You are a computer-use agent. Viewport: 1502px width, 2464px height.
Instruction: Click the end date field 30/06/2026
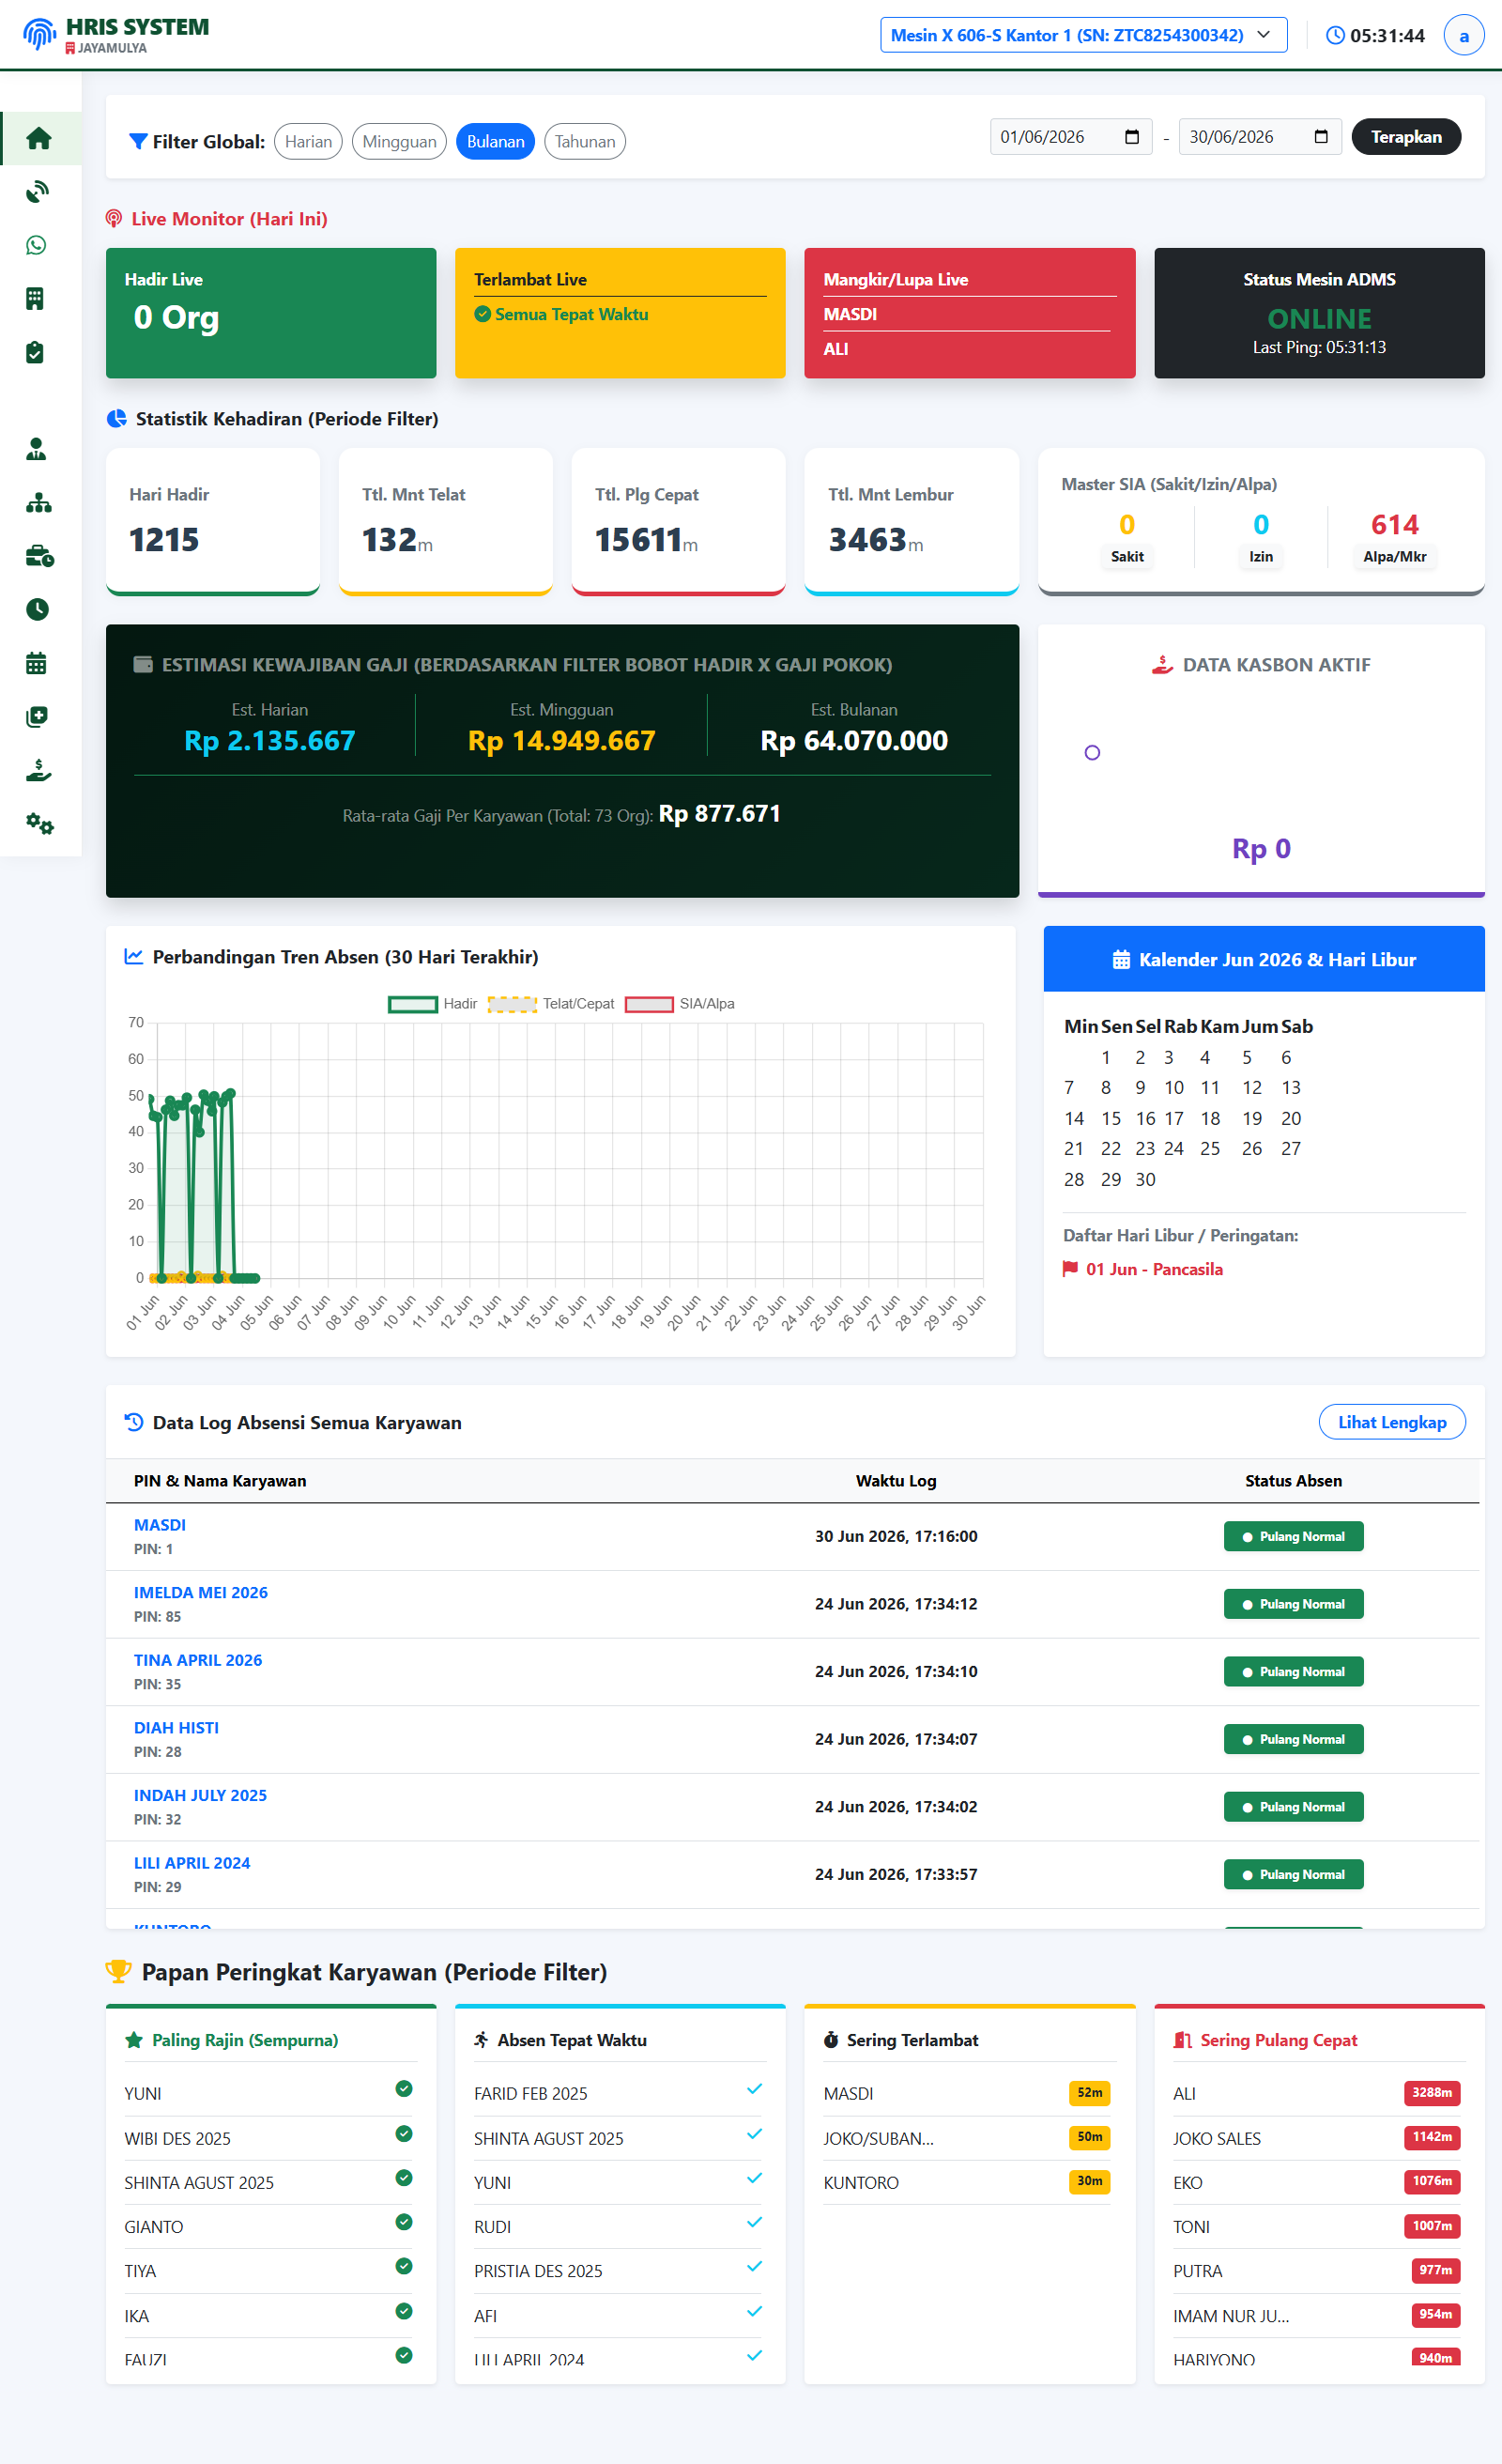[x=1260, y=137]
